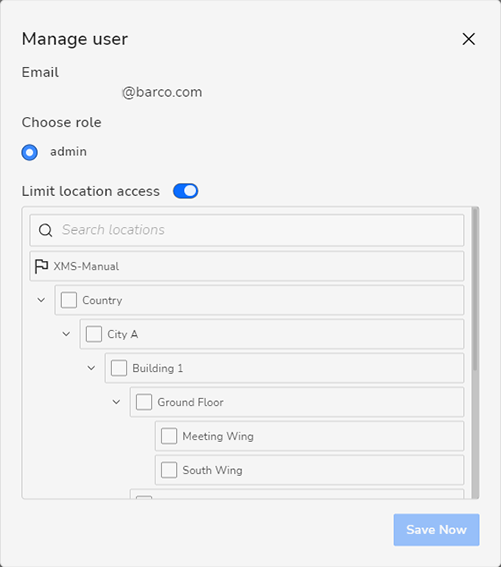The width and height of the screenshot is (501, 567).
Task: Select the admin role radio button
Action: click(30, 152)
